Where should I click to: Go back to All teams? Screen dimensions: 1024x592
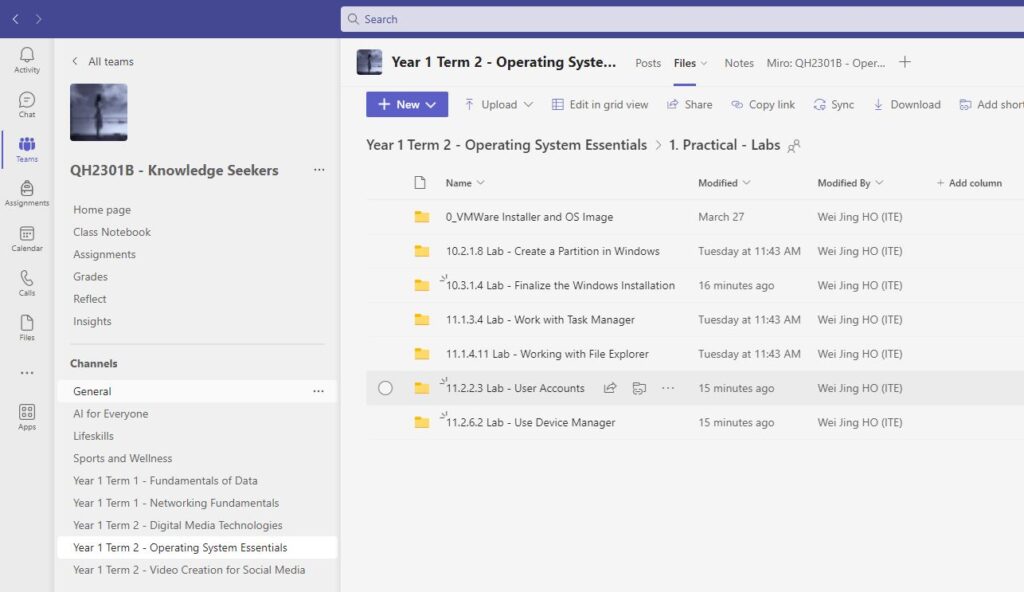pos(102,62)
